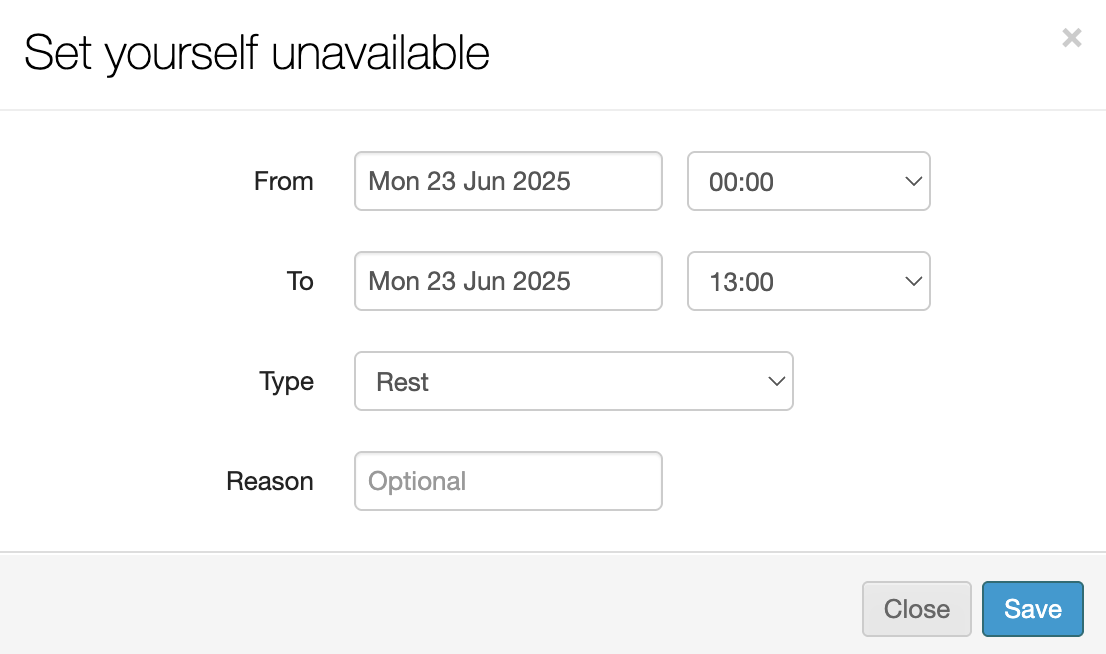Open the To time dropdown showing 13:00

point(808,281)
